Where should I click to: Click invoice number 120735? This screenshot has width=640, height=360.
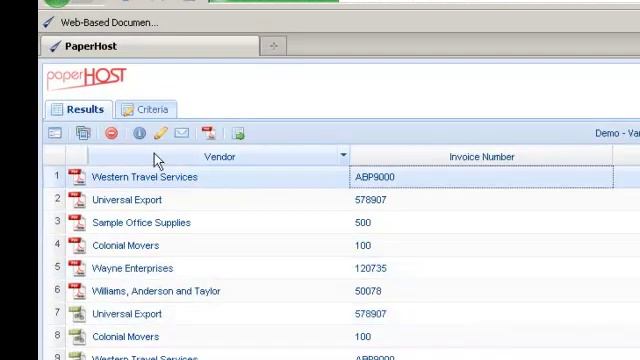pos(371,269)
